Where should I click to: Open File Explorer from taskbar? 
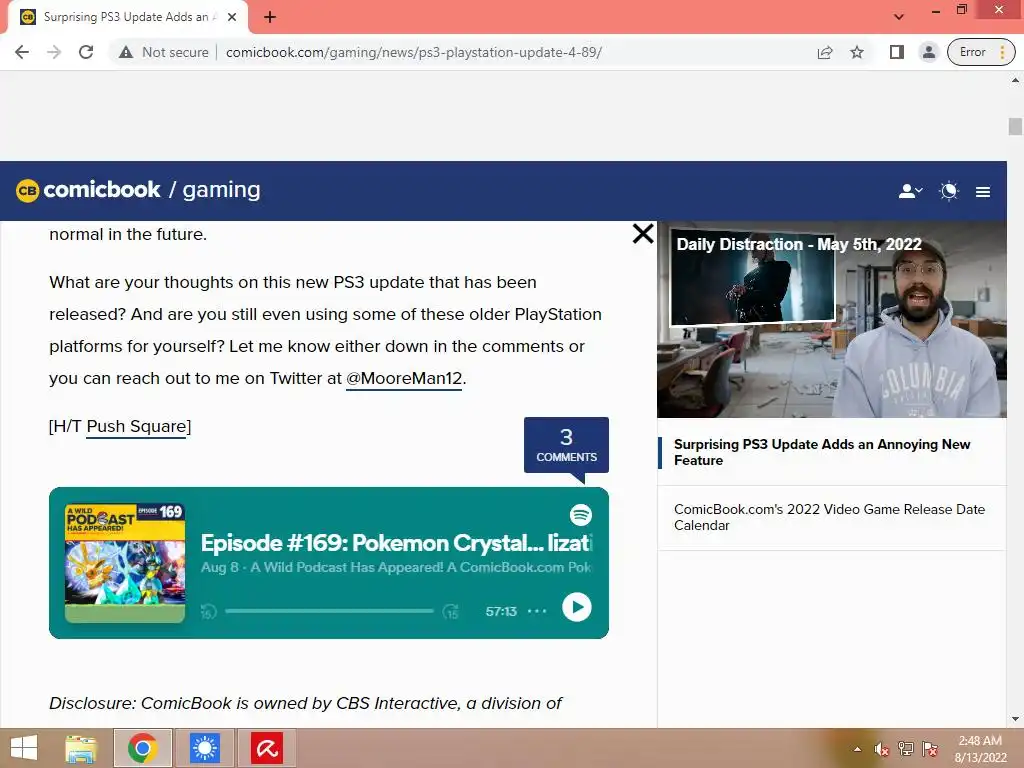[81, 748]
